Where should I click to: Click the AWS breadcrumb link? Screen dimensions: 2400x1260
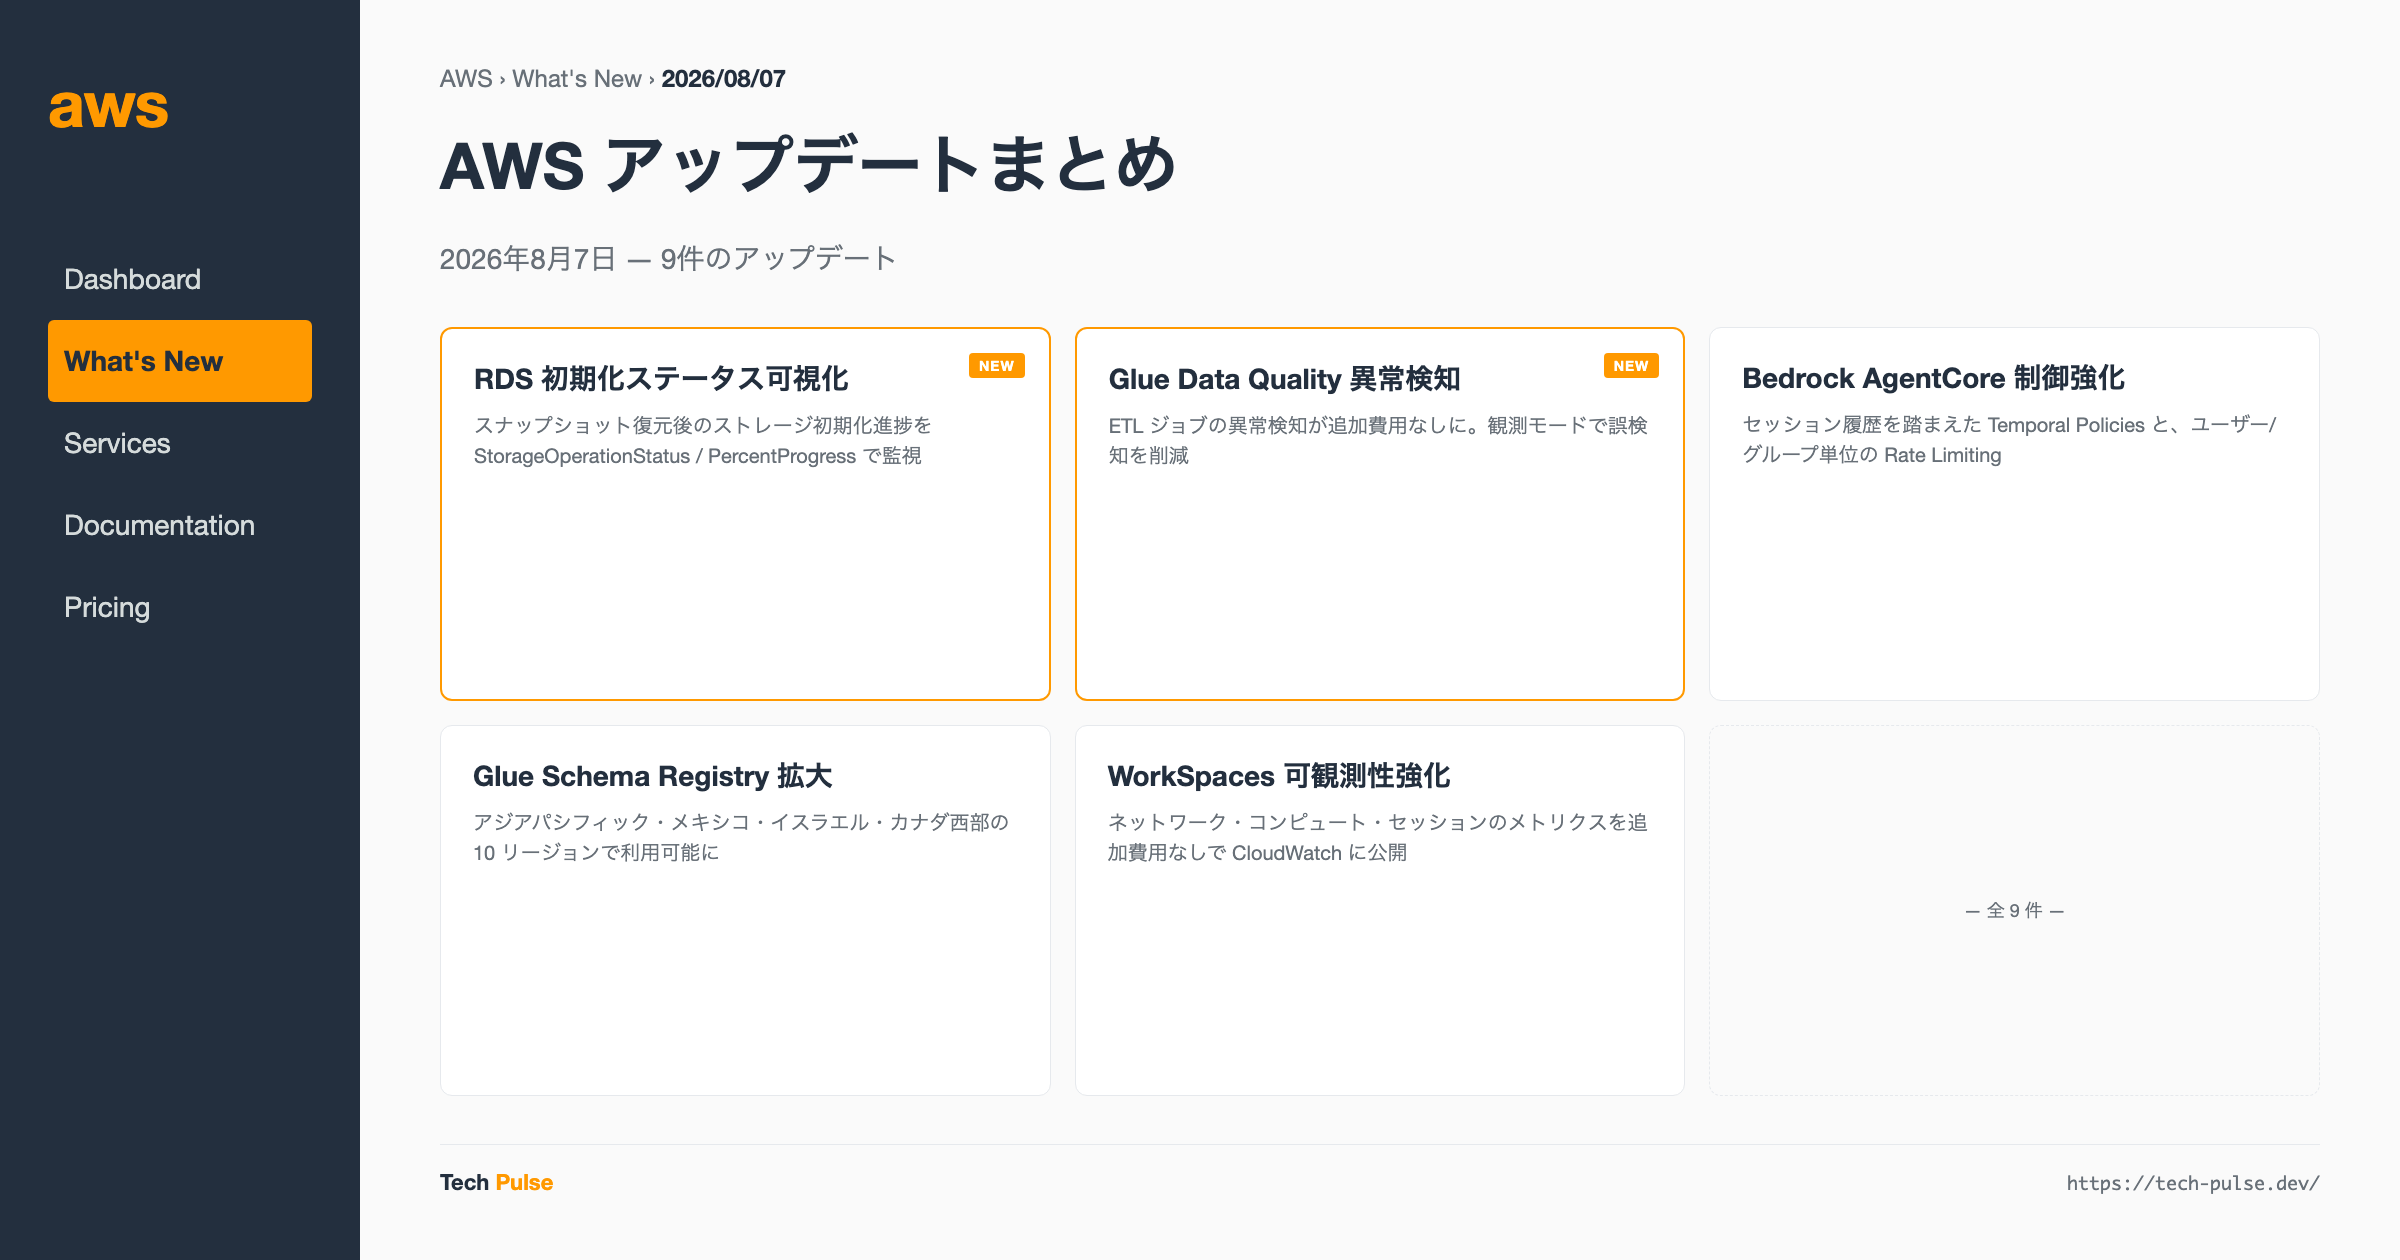click(466, 79)
